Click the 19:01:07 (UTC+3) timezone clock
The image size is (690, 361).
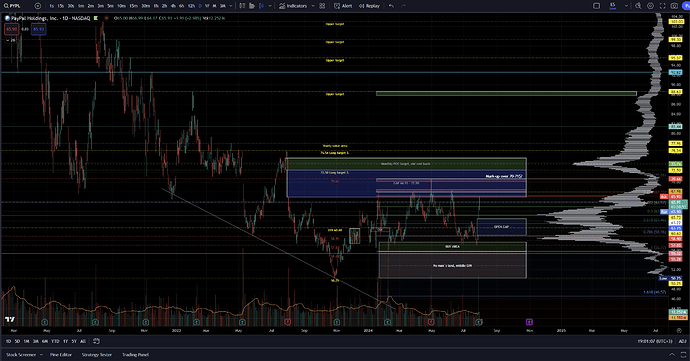655,341
